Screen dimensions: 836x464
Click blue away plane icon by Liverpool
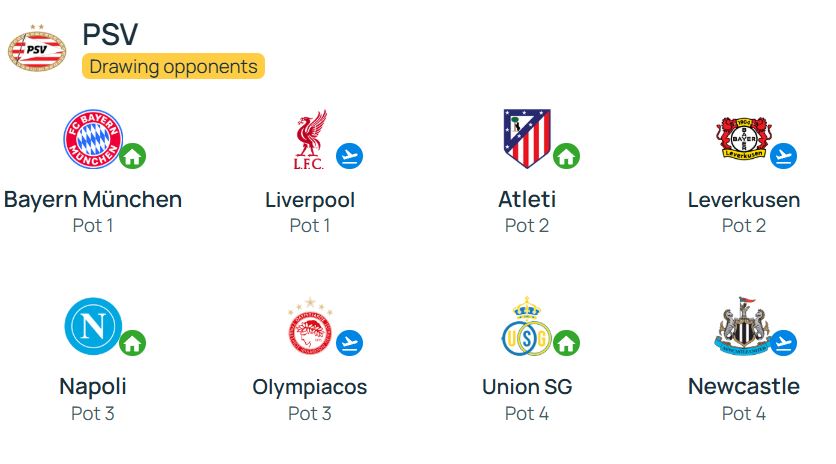[x=349, y=156]
